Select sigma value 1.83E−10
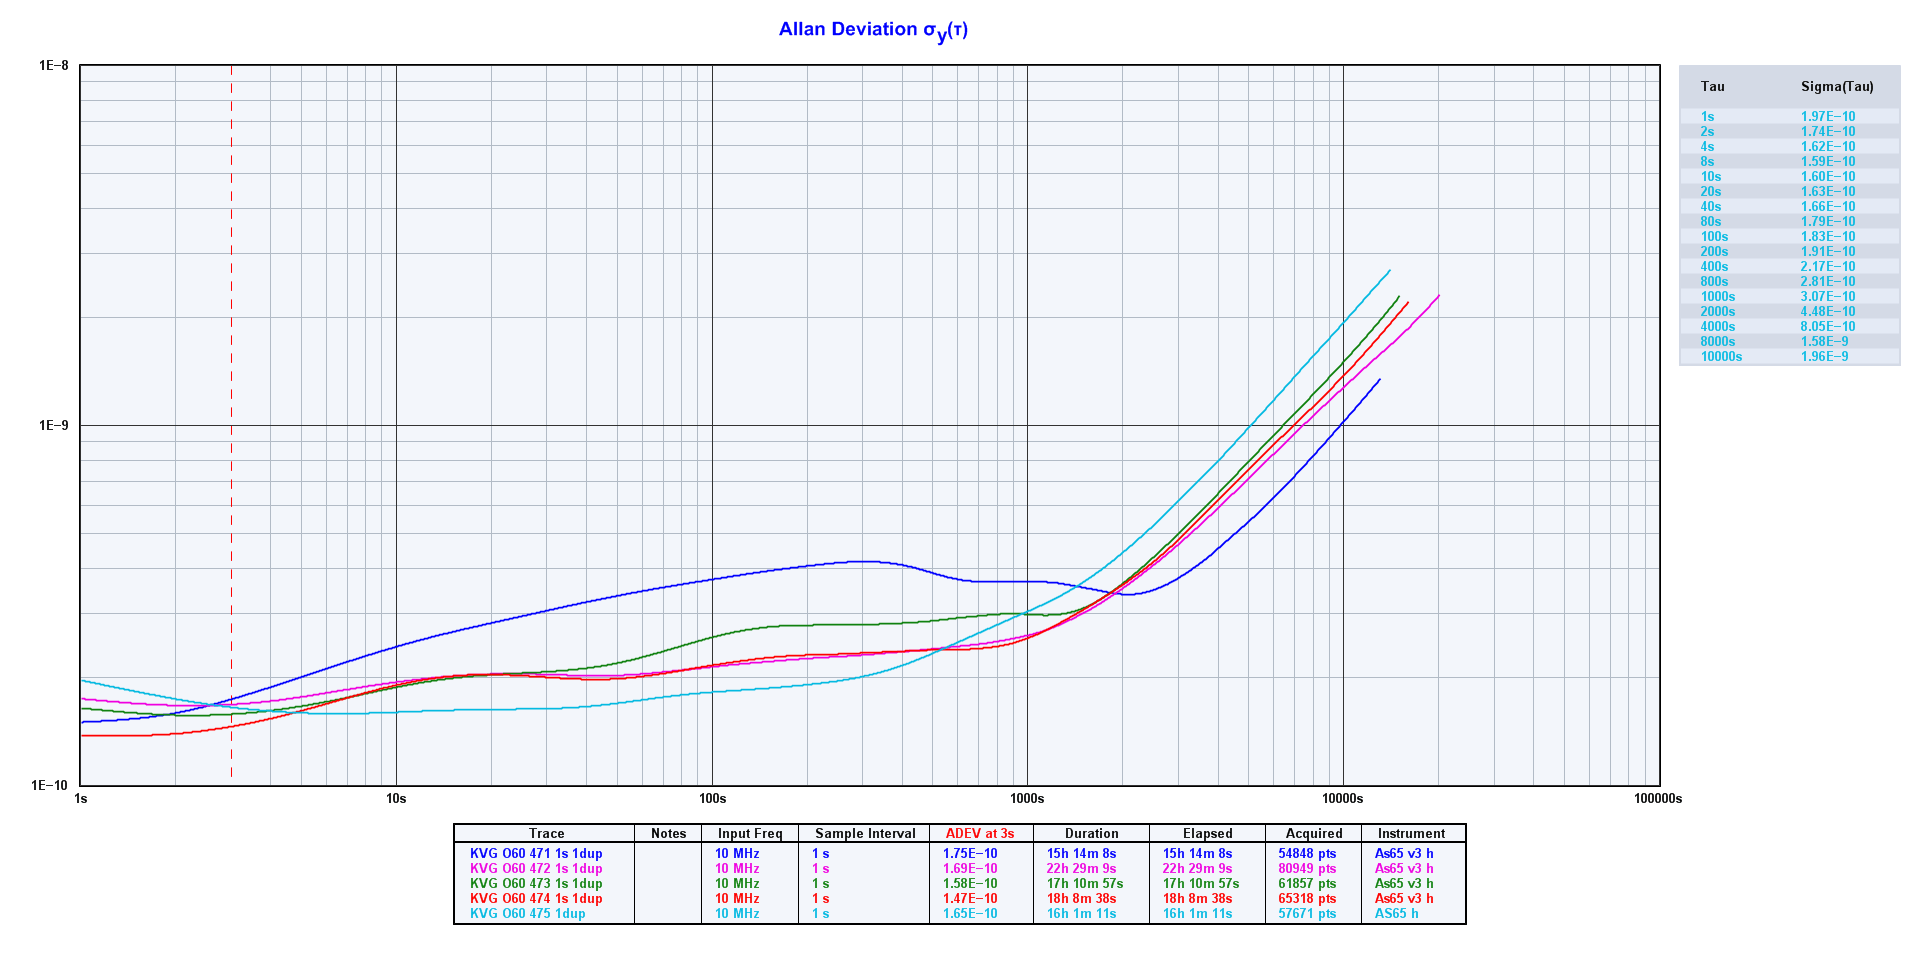Image resolution: width=1920 pixels, height=962 pixels. [1827, 237]
